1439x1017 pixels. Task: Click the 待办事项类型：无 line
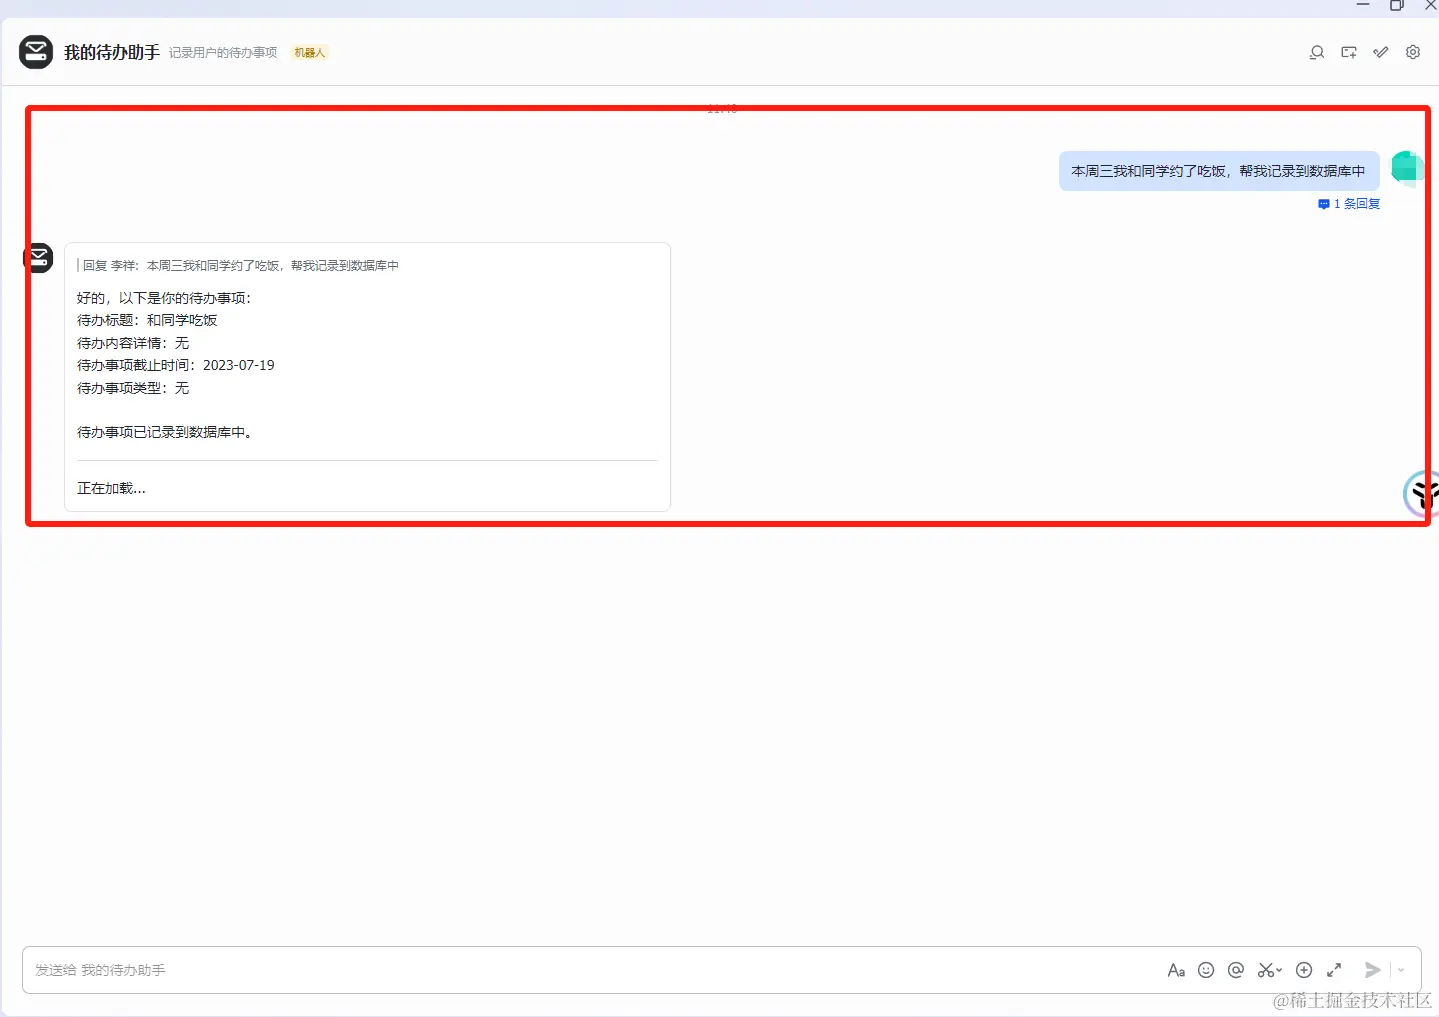(x=133, y=388)
